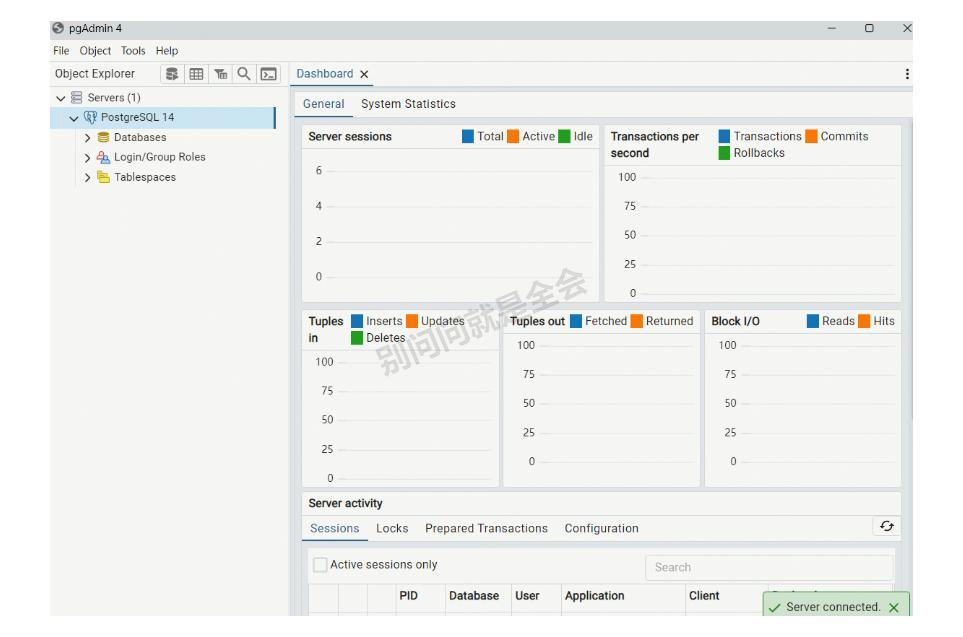Expand the Login/Group Roles node
Viewport: 963px width, 637px height.
pos(87,158)
